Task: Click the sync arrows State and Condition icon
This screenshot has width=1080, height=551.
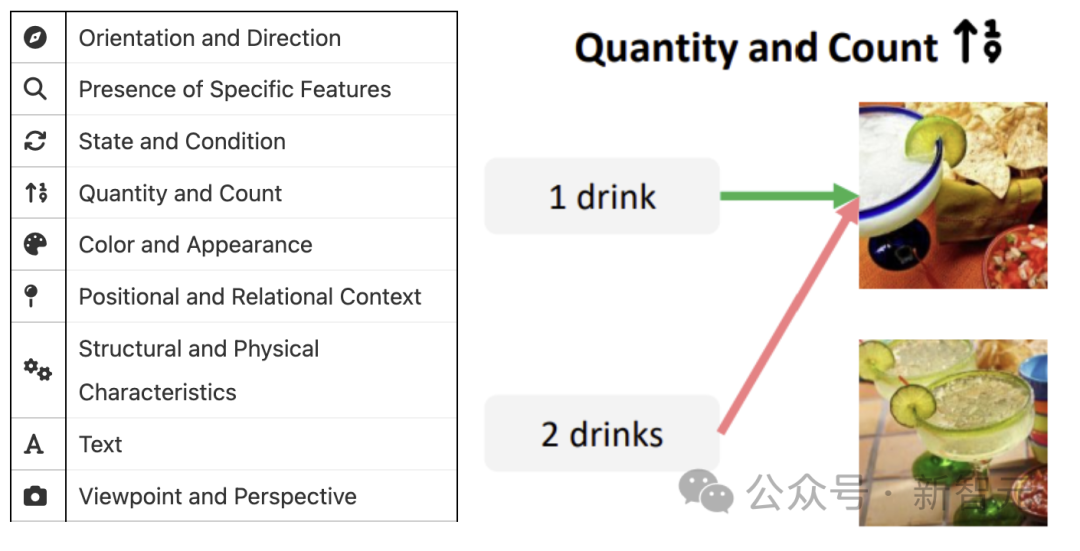Action: [36, 141]
